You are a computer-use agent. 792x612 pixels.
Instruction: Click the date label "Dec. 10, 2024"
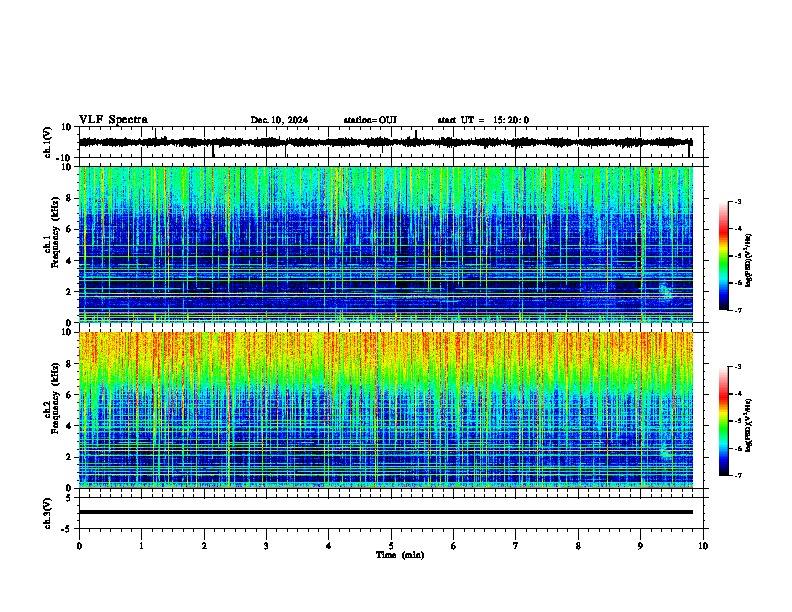pos(279,120)
